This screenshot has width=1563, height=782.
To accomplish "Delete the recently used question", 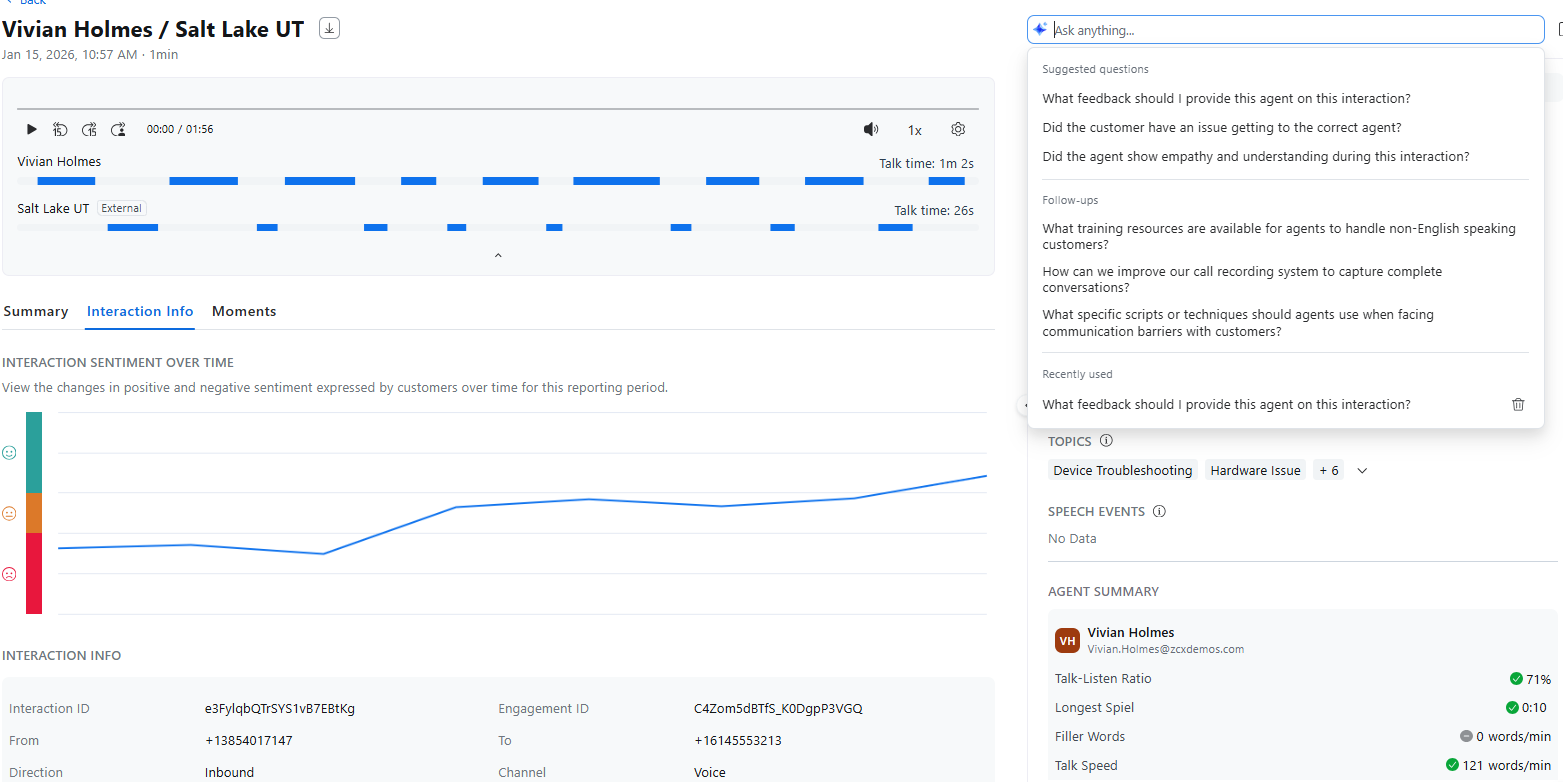I will pyautogui.click(x=1518, y=404).
